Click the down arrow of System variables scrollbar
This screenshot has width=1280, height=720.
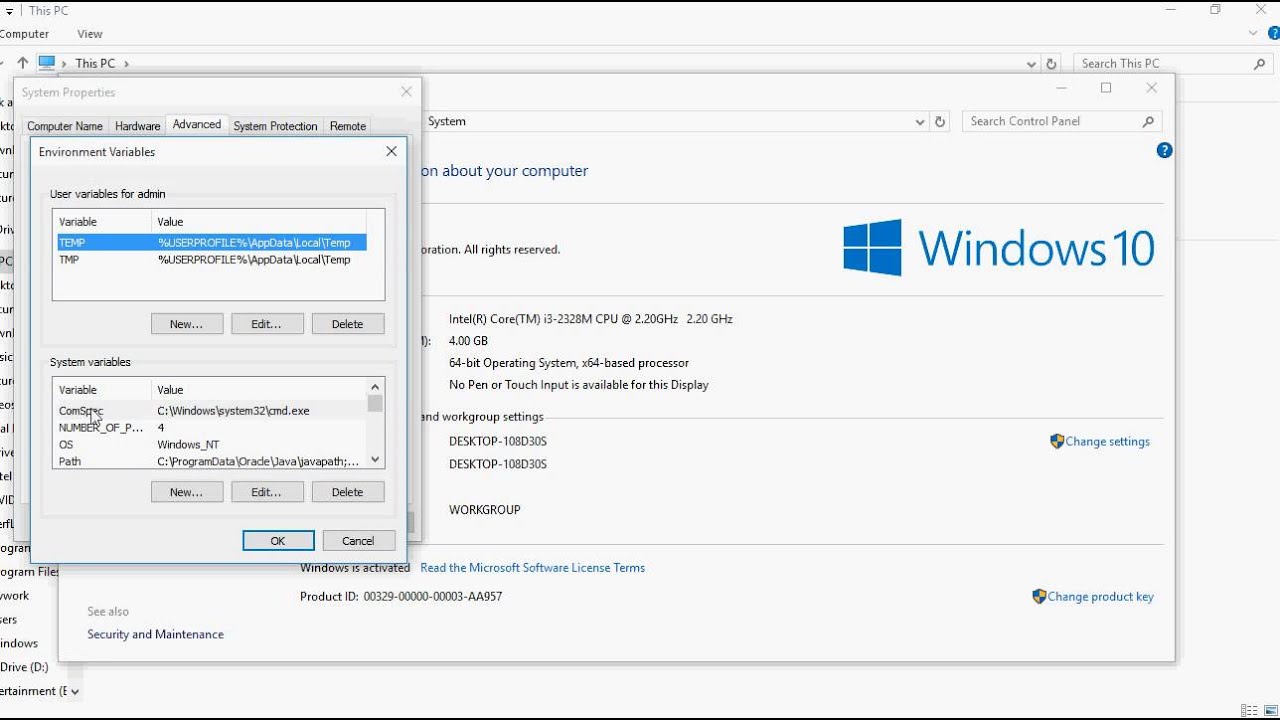pyautogui.click(x=375, y=460)
